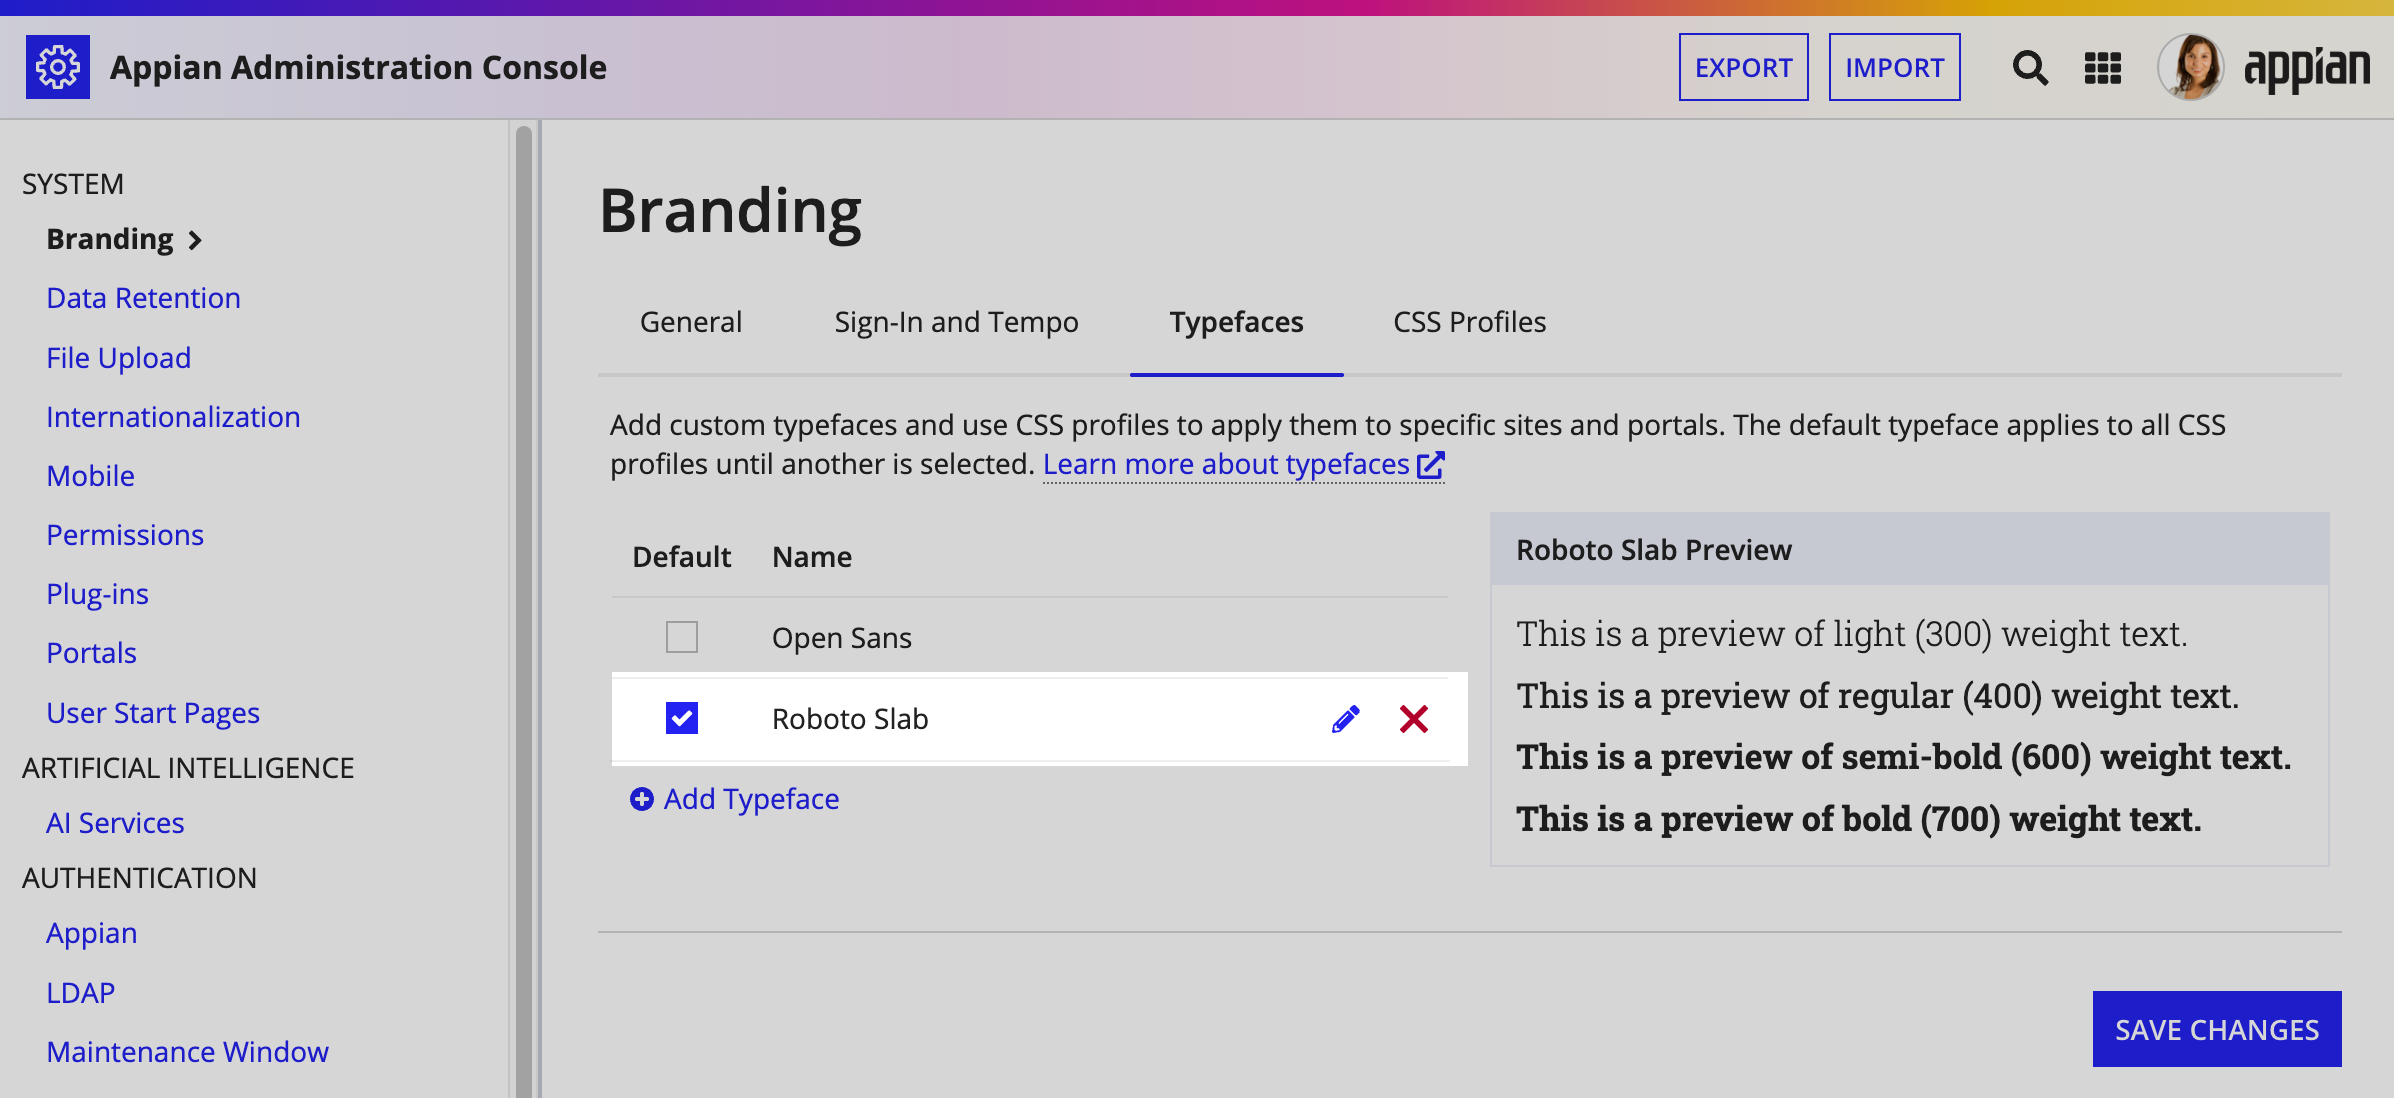This screenshot has width=2394, height=1098.
Task: Open Permissions in sidebar
Action: 125,535
